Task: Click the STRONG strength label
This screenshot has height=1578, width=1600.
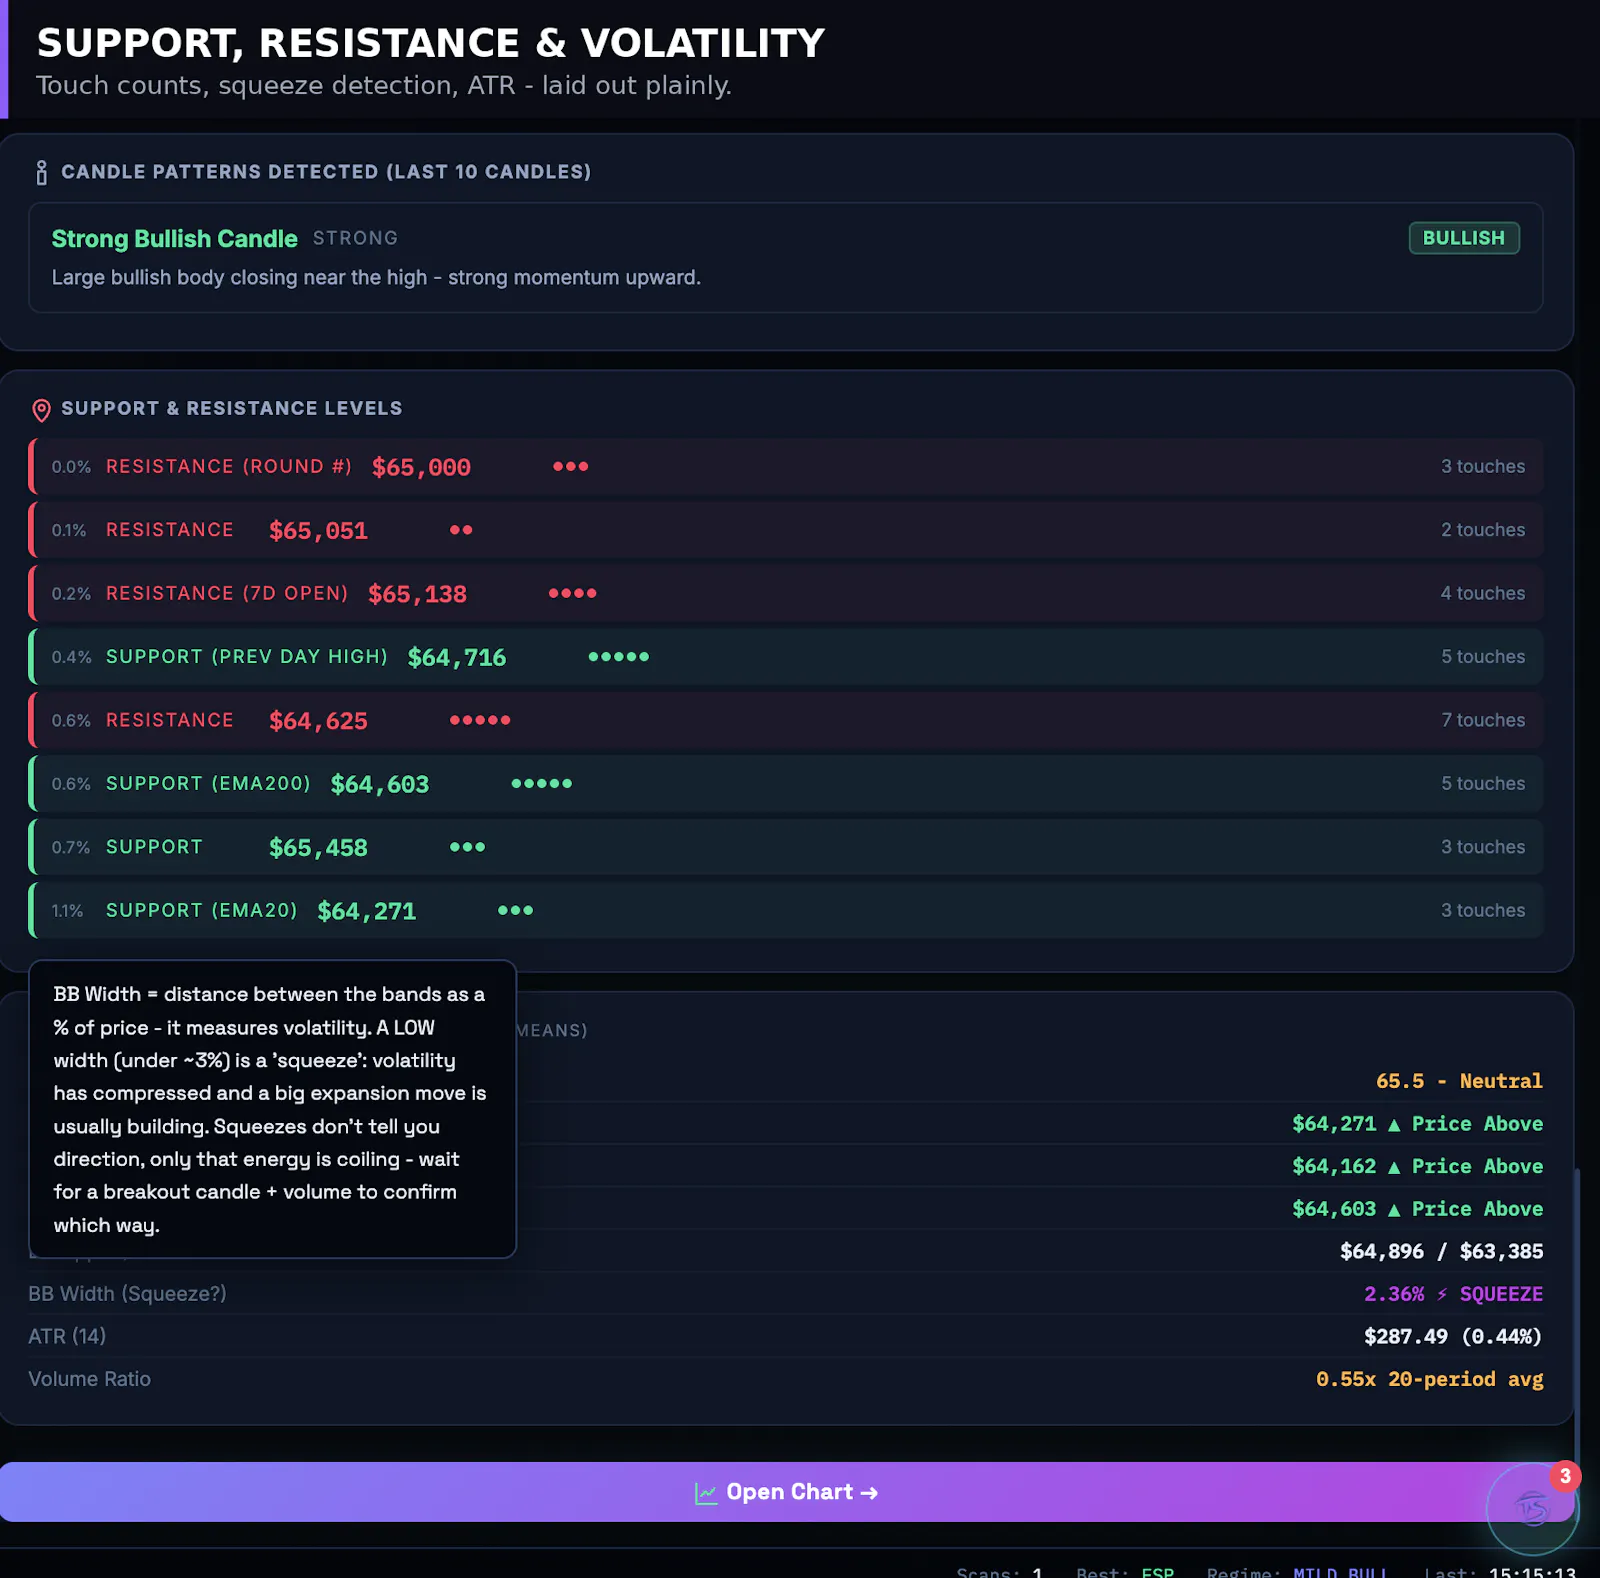Action: pos(355,238)
